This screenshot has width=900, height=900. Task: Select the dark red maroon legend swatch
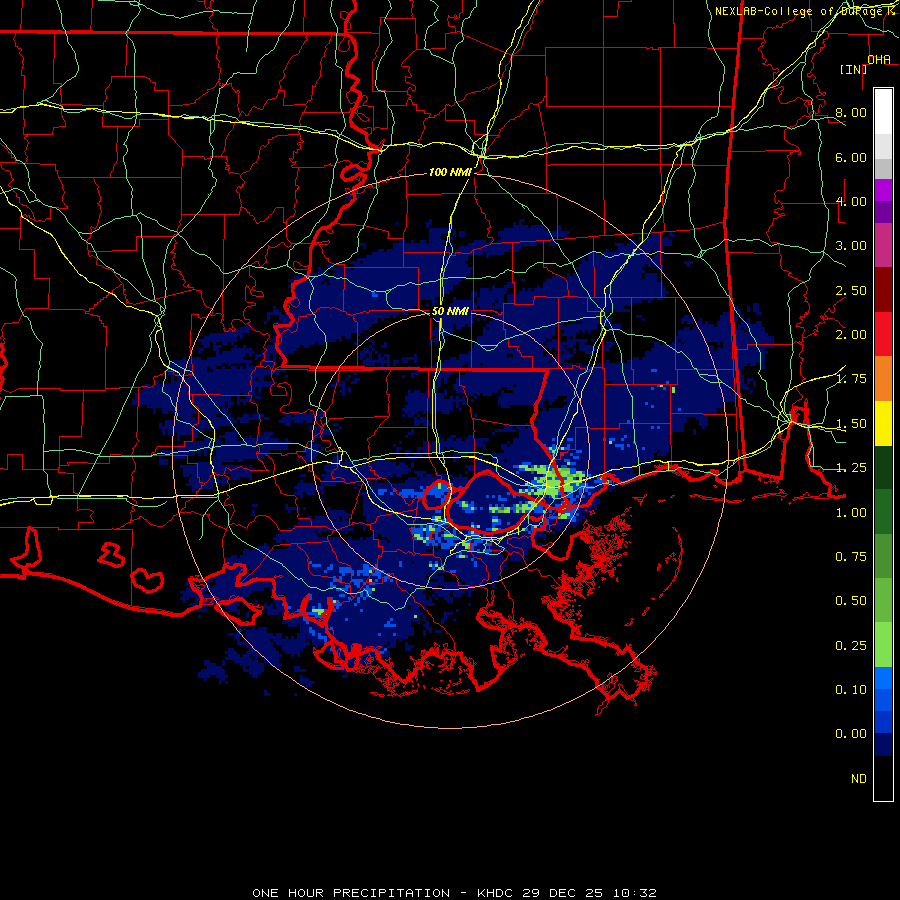[883, 289]
